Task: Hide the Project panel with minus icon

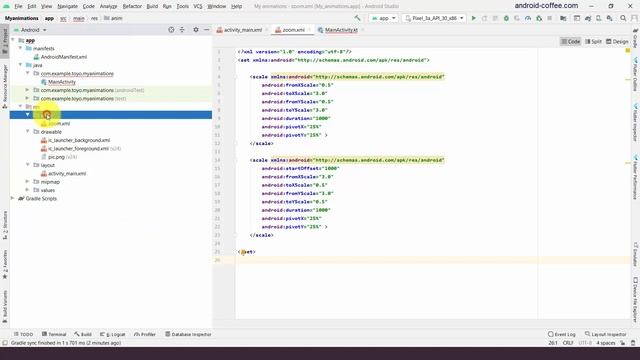Action: point(207,30)
